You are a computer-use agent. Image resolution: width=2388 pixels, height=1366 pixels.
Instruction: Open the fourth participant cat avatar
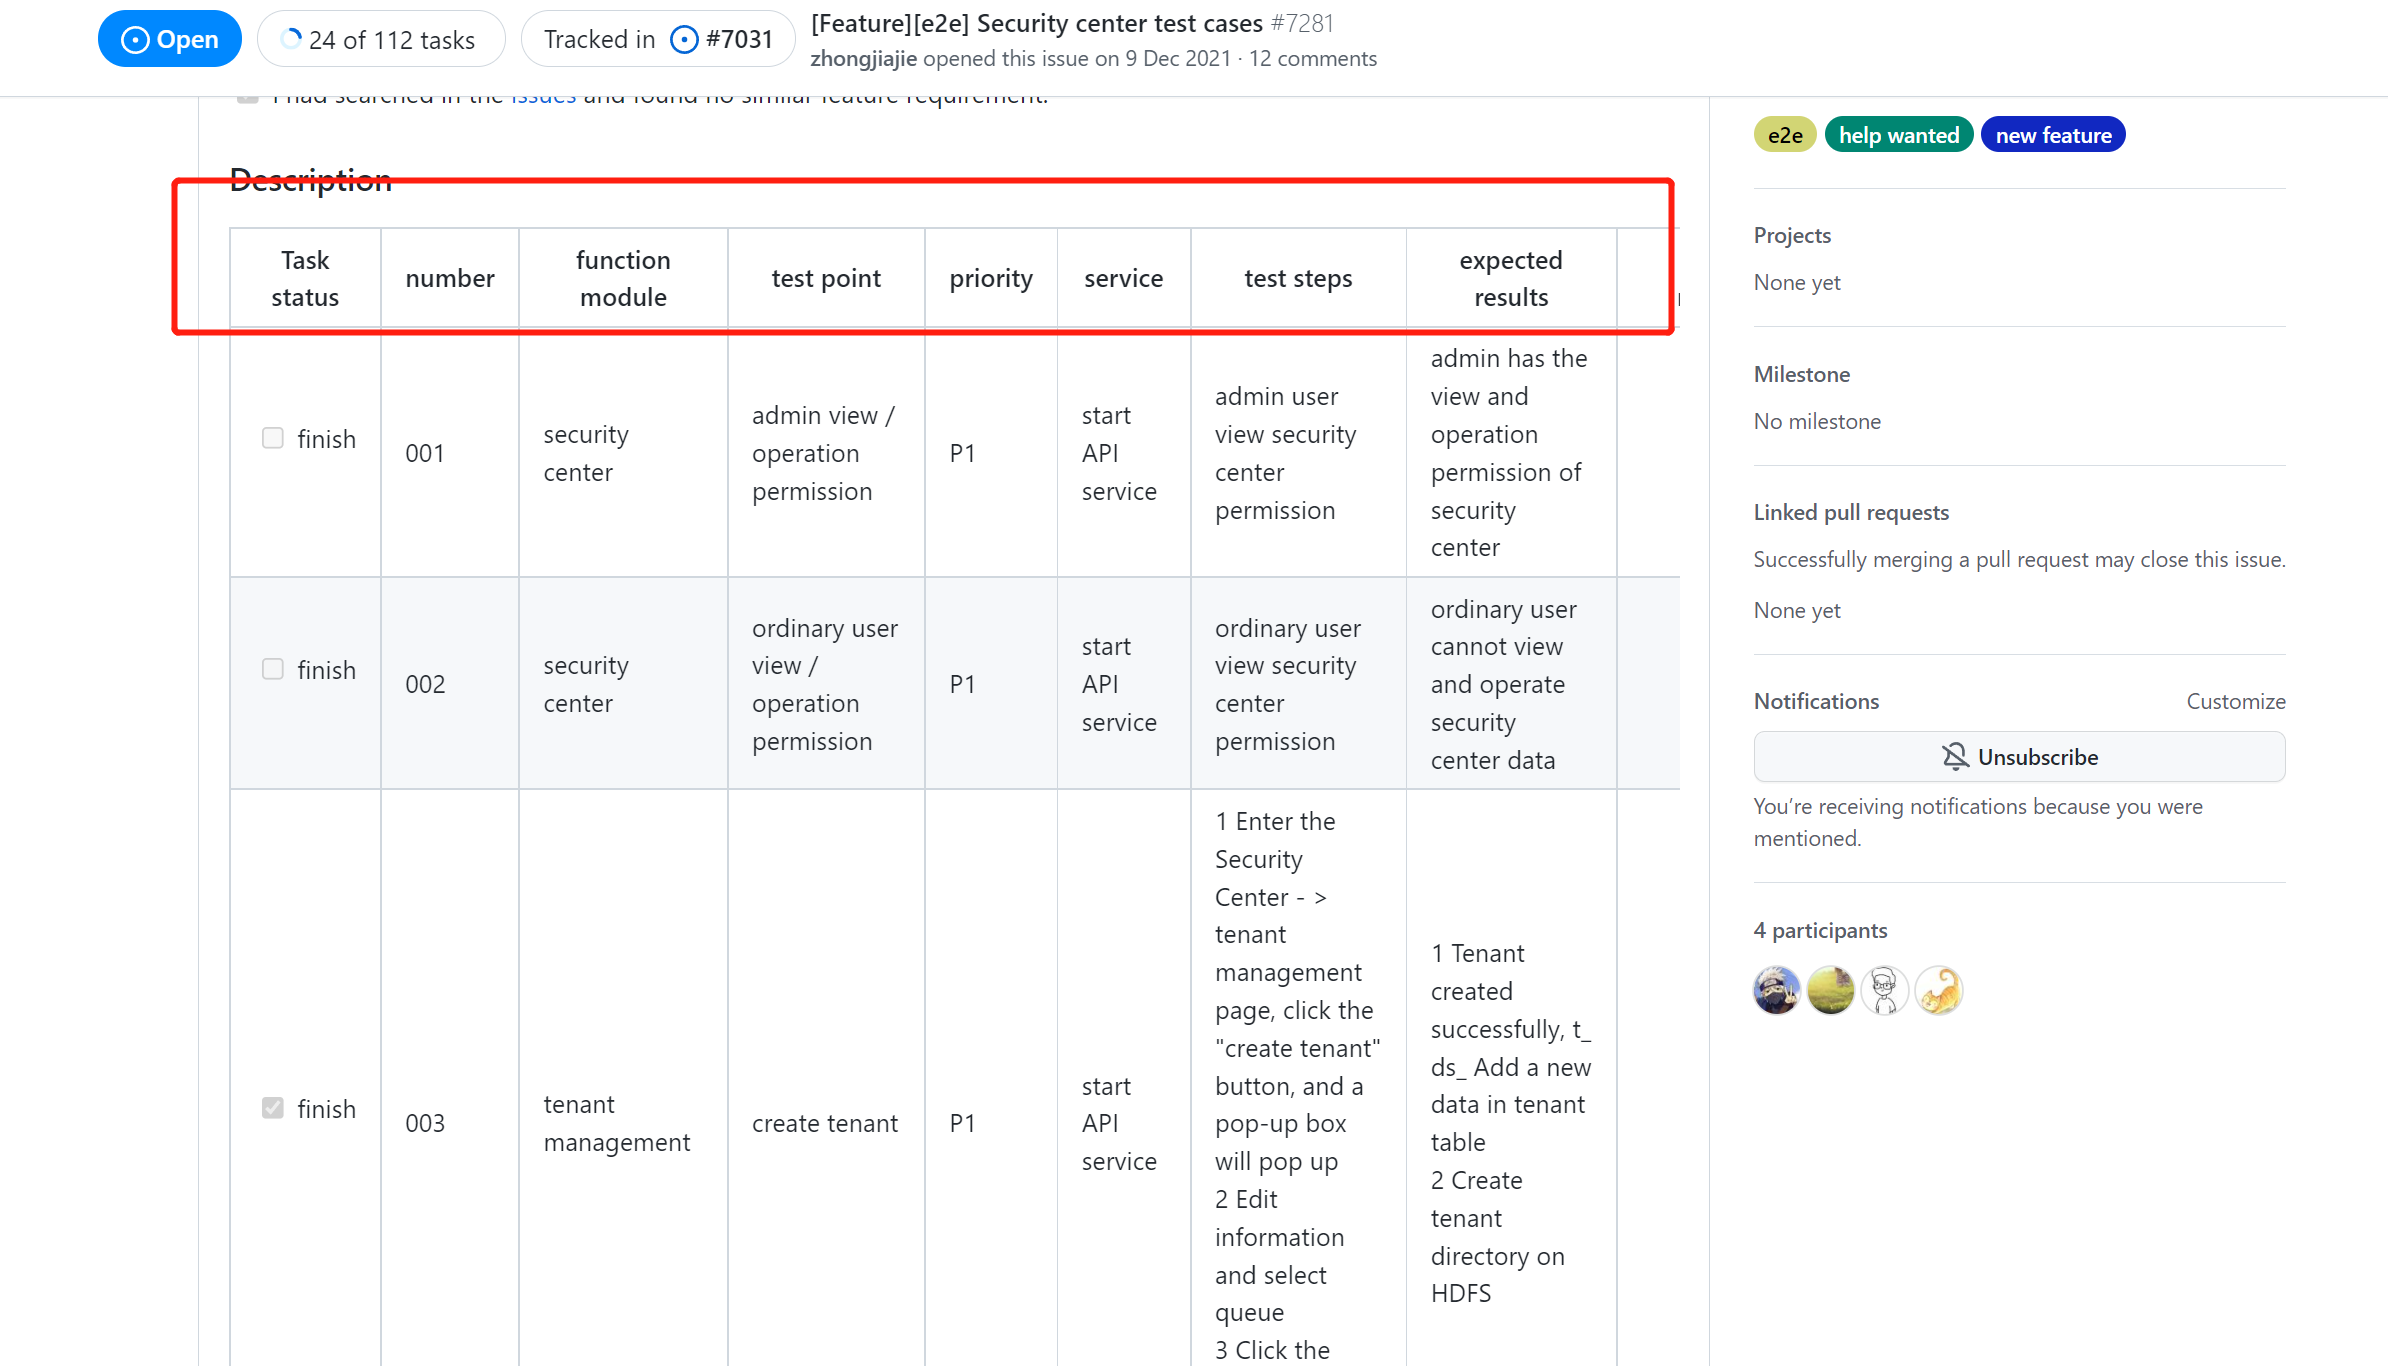point(1939,991)
